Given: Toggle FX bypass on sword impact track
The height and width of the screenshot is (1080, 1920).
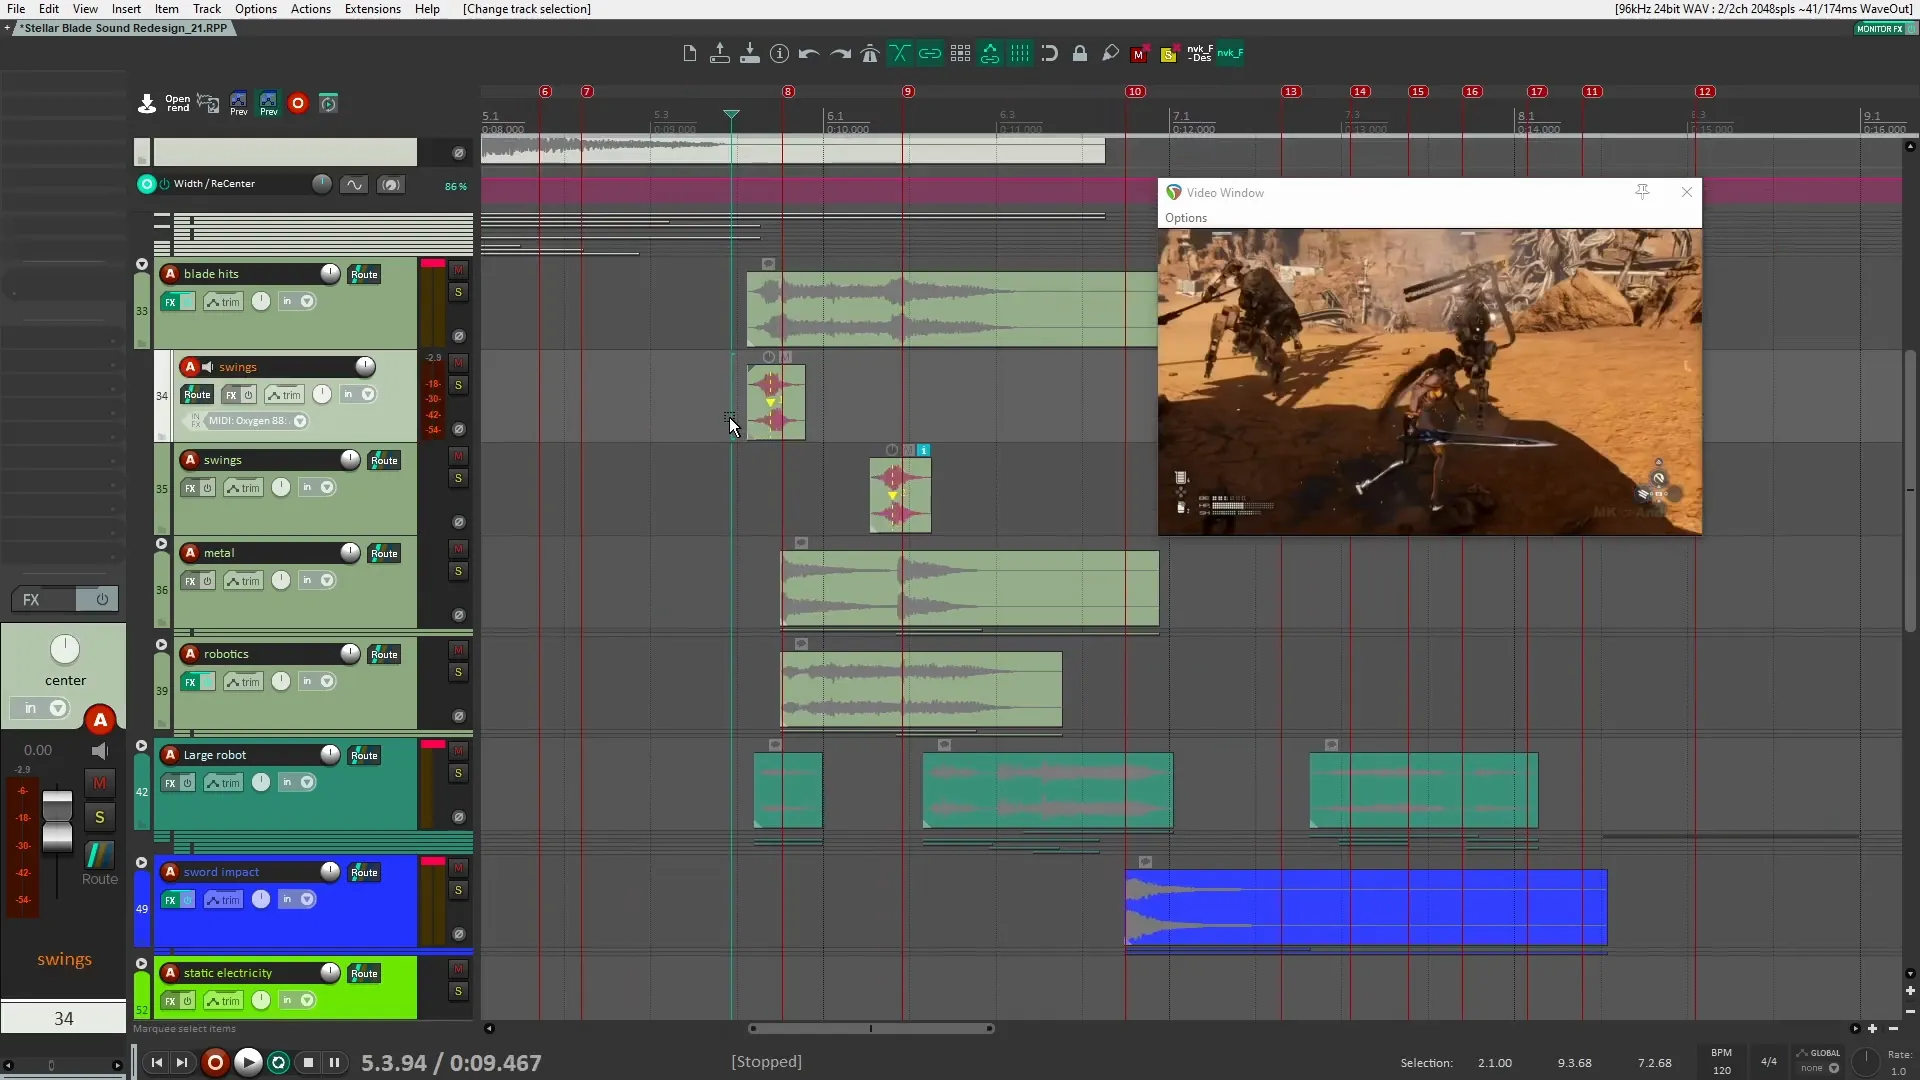Looking at the screenshot, I should (x=187, y=900).
